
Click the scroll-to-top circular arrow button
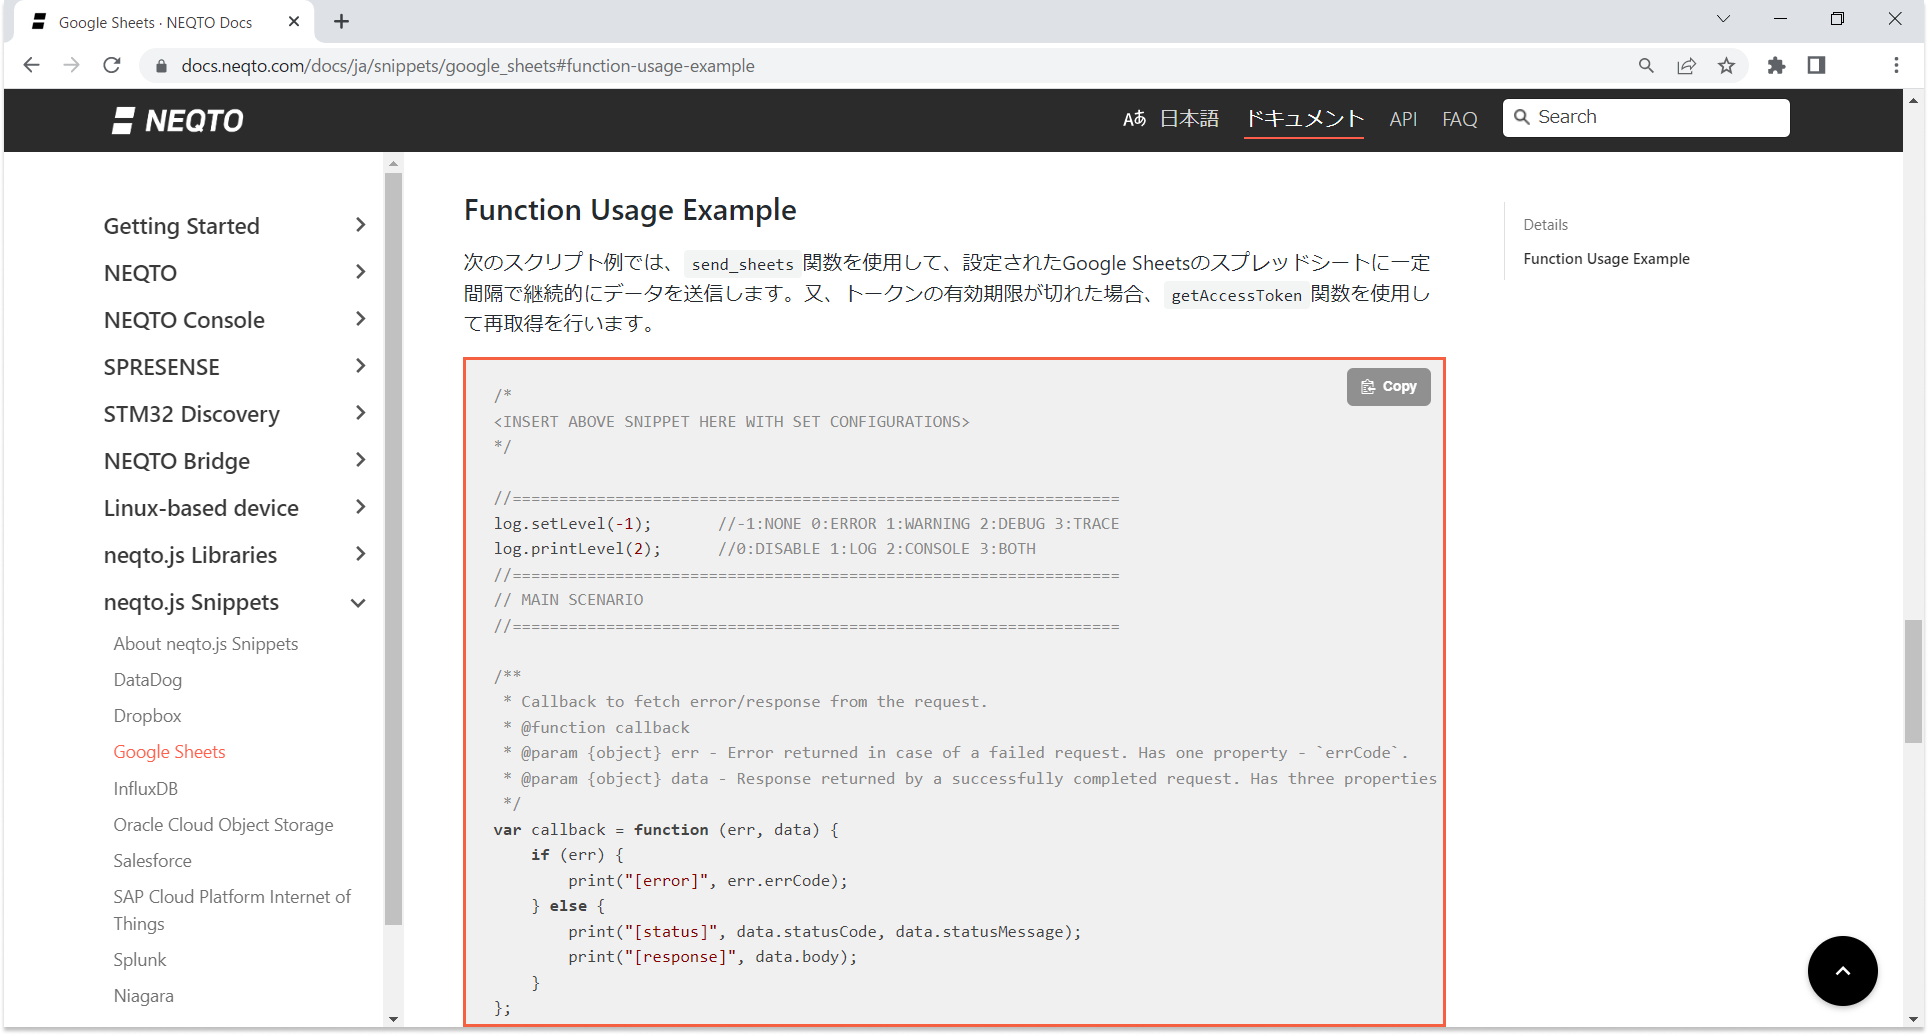point(1843,970)
